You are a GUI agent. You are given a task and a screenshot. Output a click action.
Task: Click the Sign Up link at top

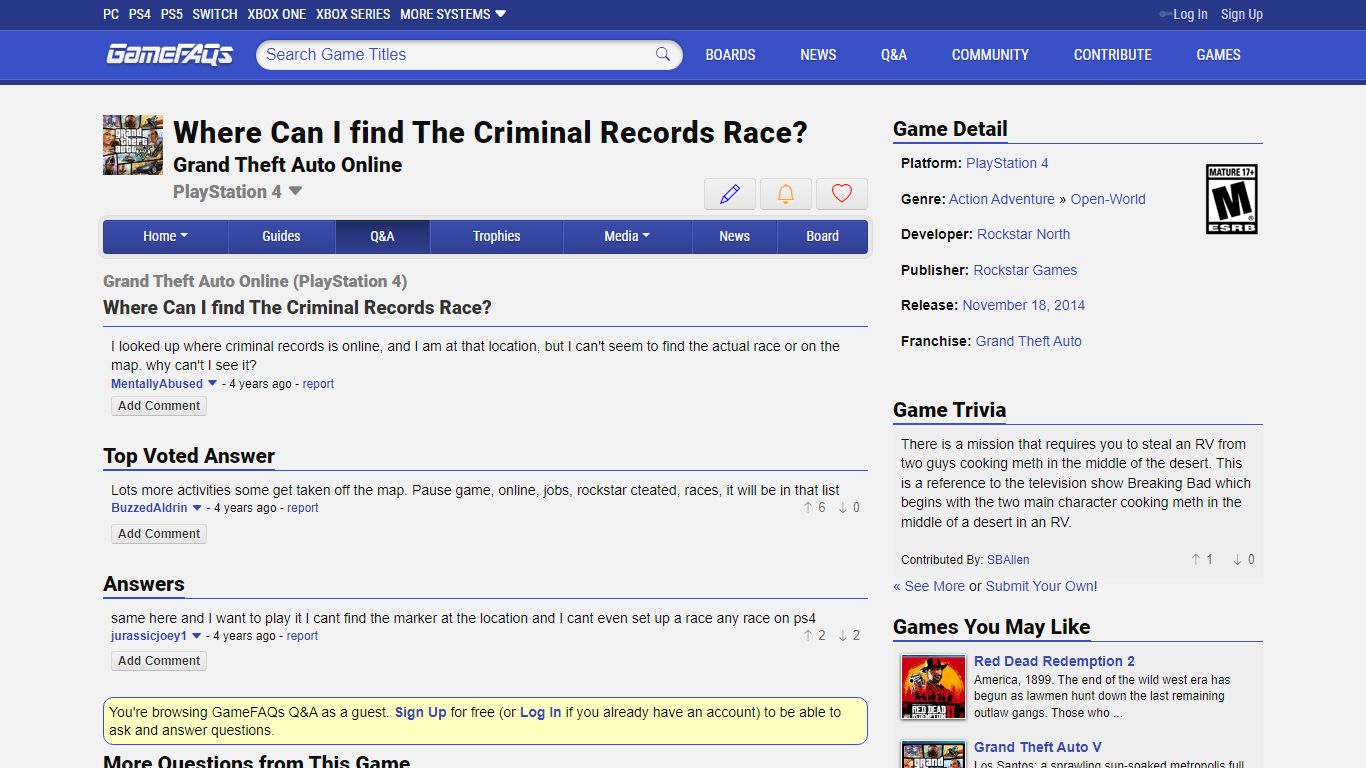(1242, 14)
